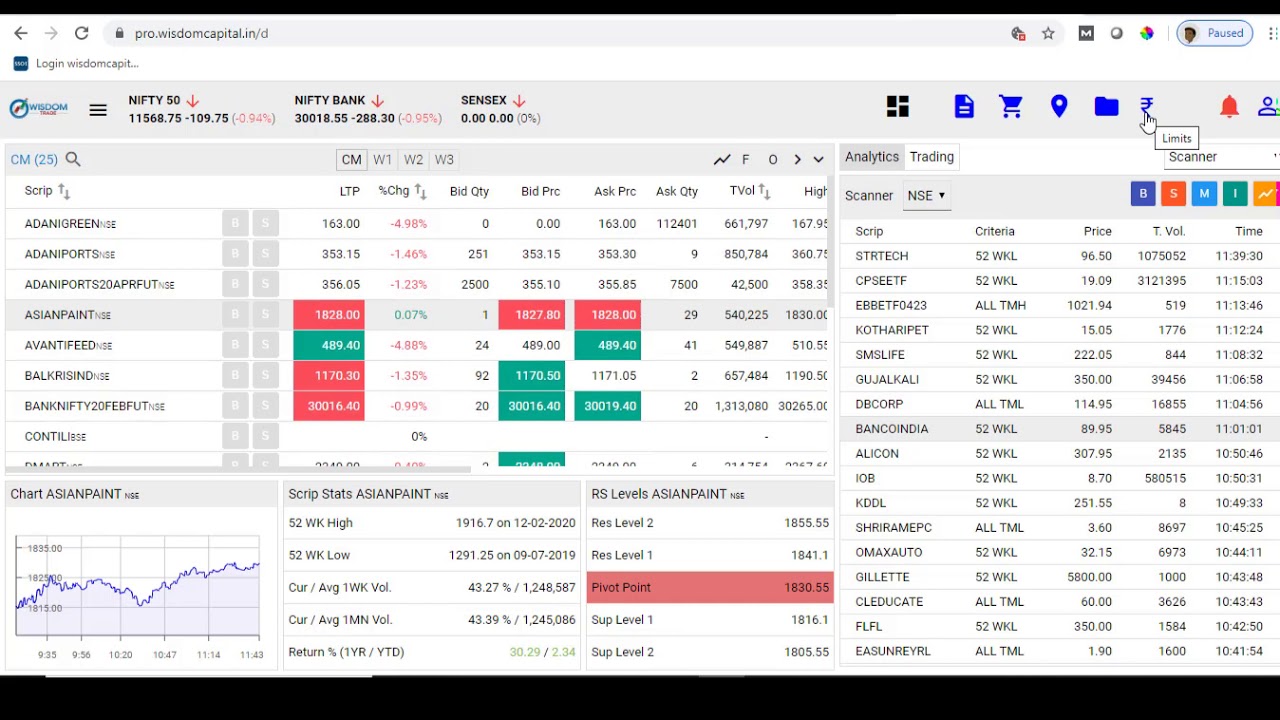Screen dimensions: 1280x720
Task: Open the Trading tab
Action: click(931, 157)
